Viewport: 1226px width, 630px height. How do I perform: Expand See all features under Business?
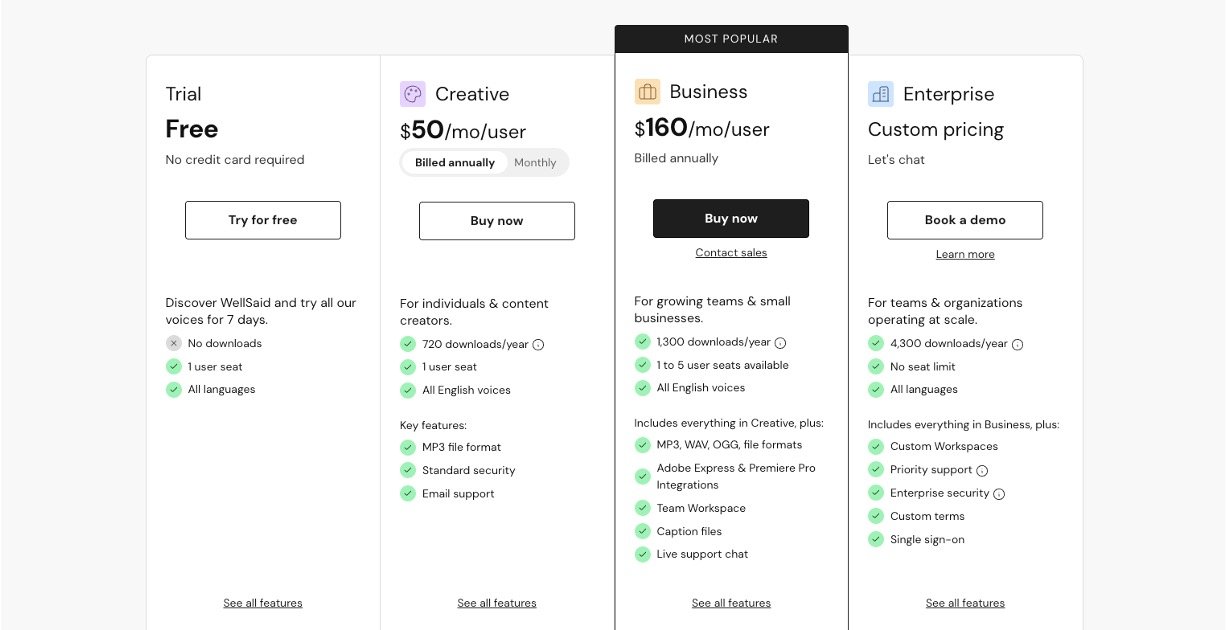tap(731, 603)
